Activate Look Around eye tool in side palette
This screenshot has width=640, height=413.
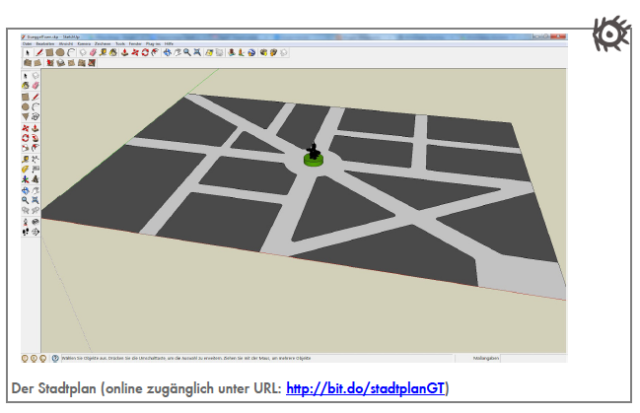(x=36, y=222)
